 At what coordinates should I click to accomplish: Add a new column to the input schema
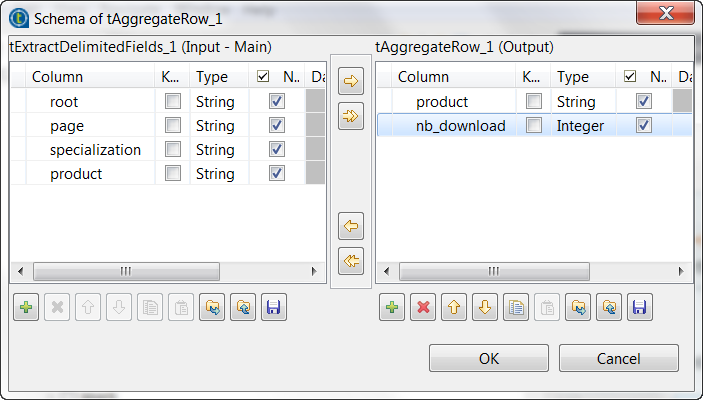[x=26, y=308]
